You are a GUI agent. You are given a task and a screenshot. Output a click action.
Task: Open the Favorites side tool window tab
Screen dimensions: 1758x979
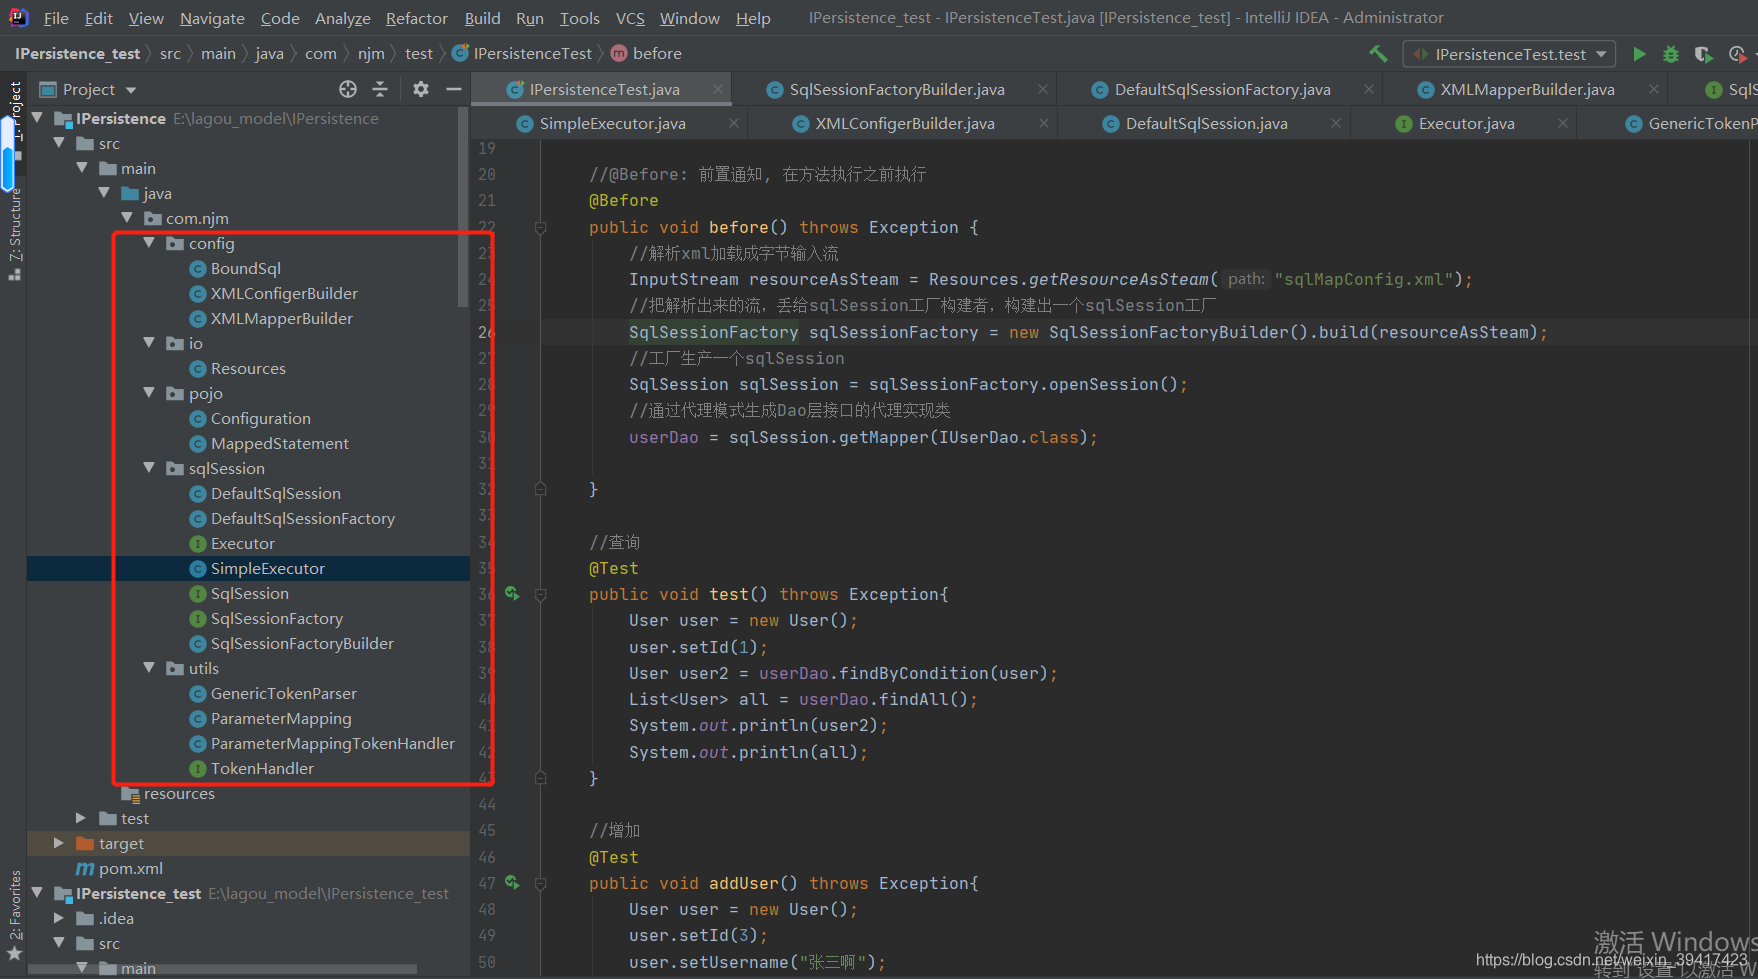pyautogui.click(x=14, y=915)
